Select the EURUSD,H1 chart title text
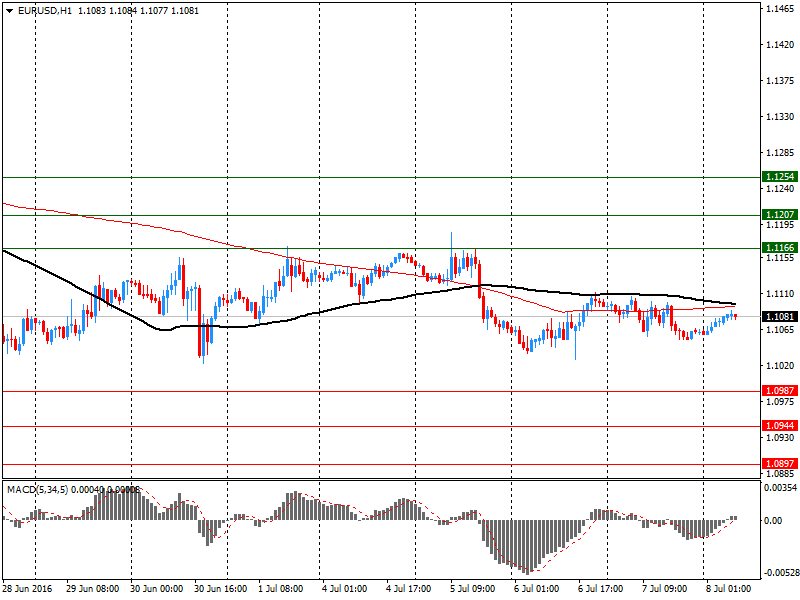 click(45, 11)
